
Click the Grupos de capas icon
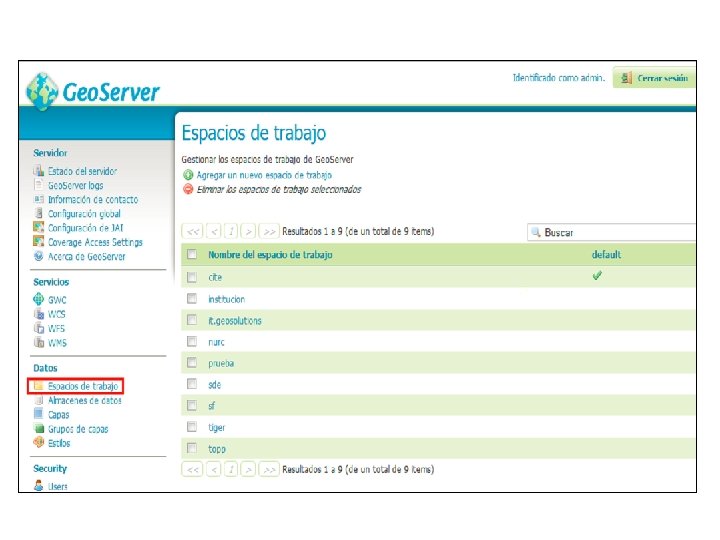[x=39, y=428]
